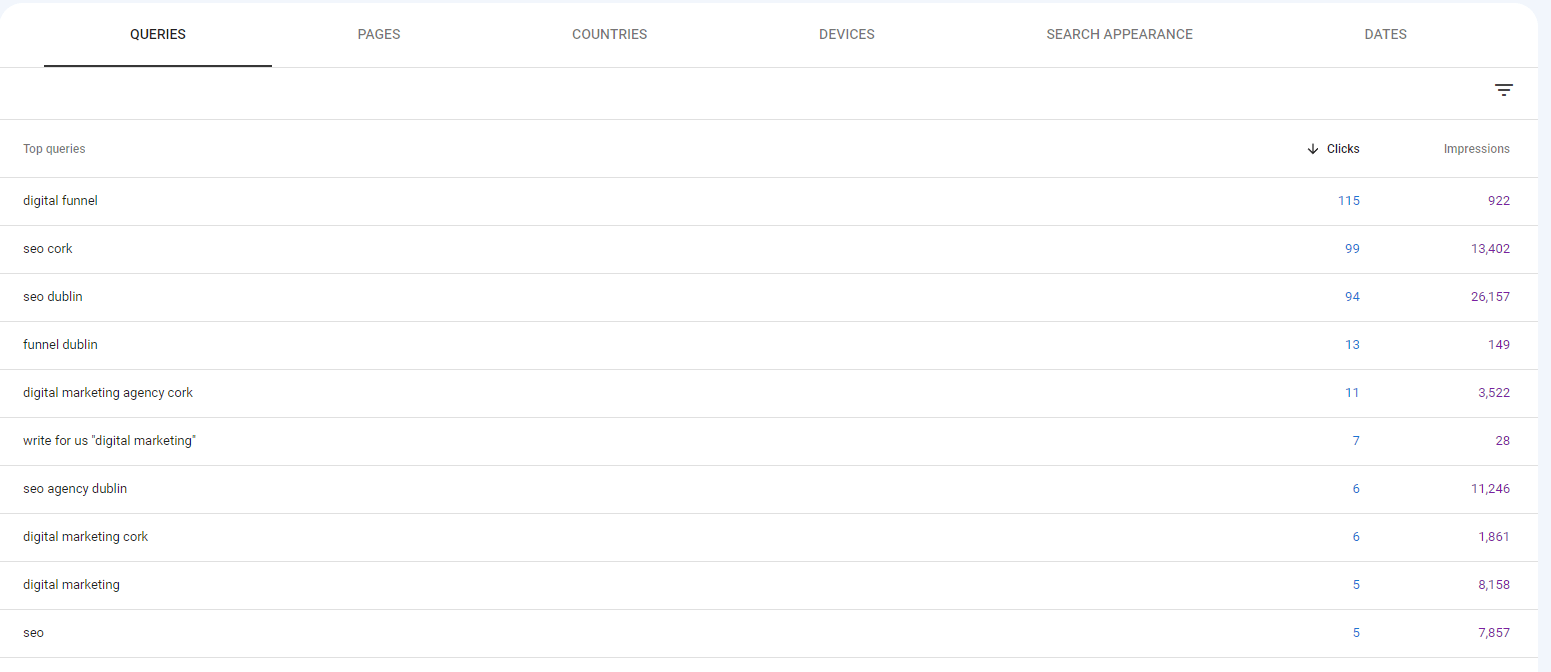
Task: Open the "seo agency dublin" query
Action: [x=75, y=489]
